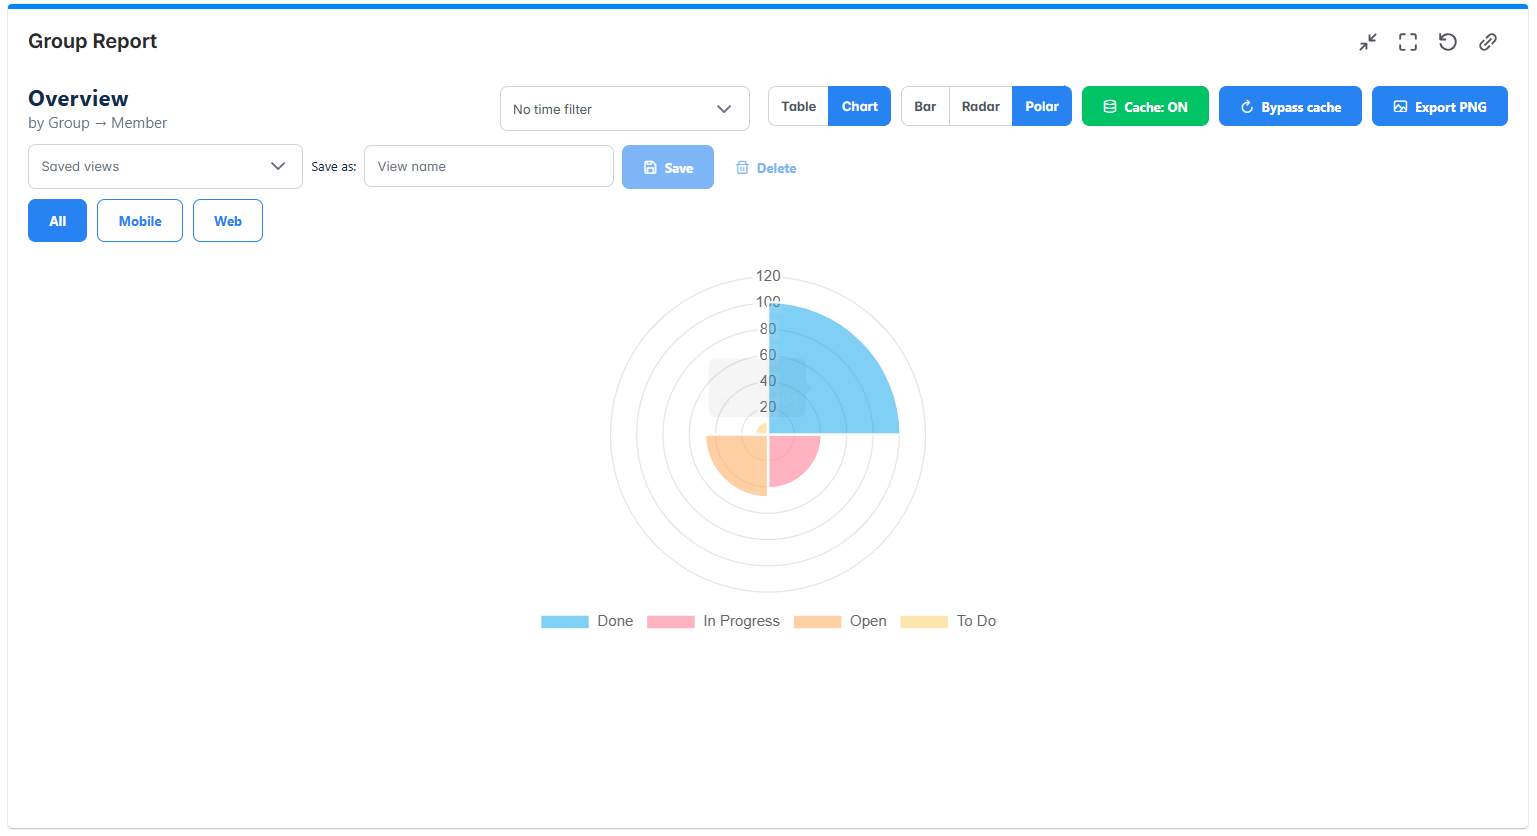
Task: Select the Bar chart type
Action: (x=925, y=106)
